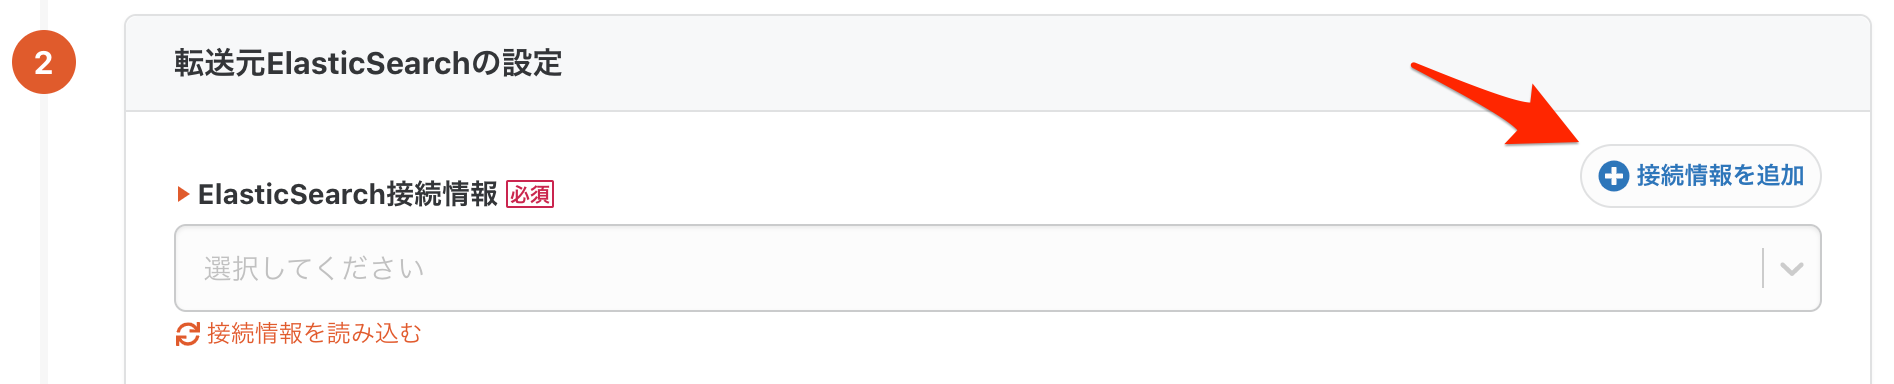Click the 転送元ElasticSearchの設定 section header title
This screenshot has height=384, width=1894.
(368, 63)
